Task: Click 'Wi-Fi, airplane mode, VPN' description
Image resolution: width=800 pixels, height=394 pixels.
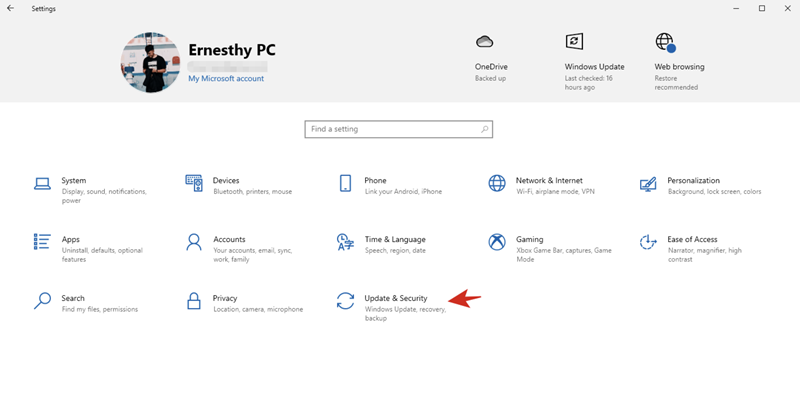Action: 555,192
